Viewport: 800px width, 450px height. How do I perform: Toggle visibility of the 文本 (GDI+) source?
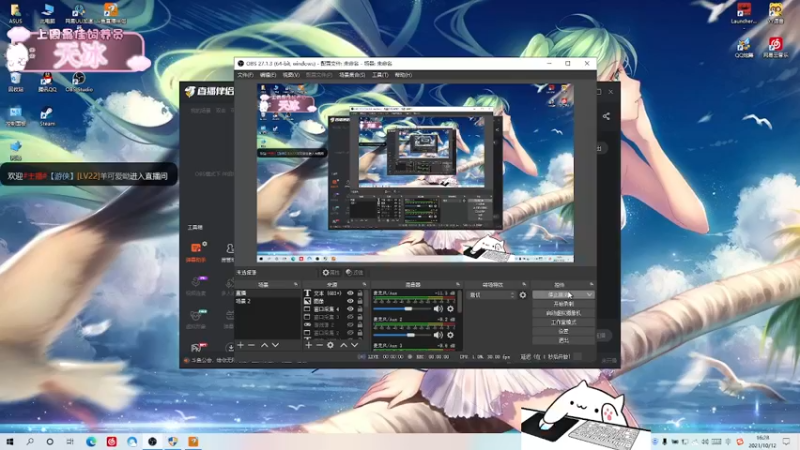350,293
